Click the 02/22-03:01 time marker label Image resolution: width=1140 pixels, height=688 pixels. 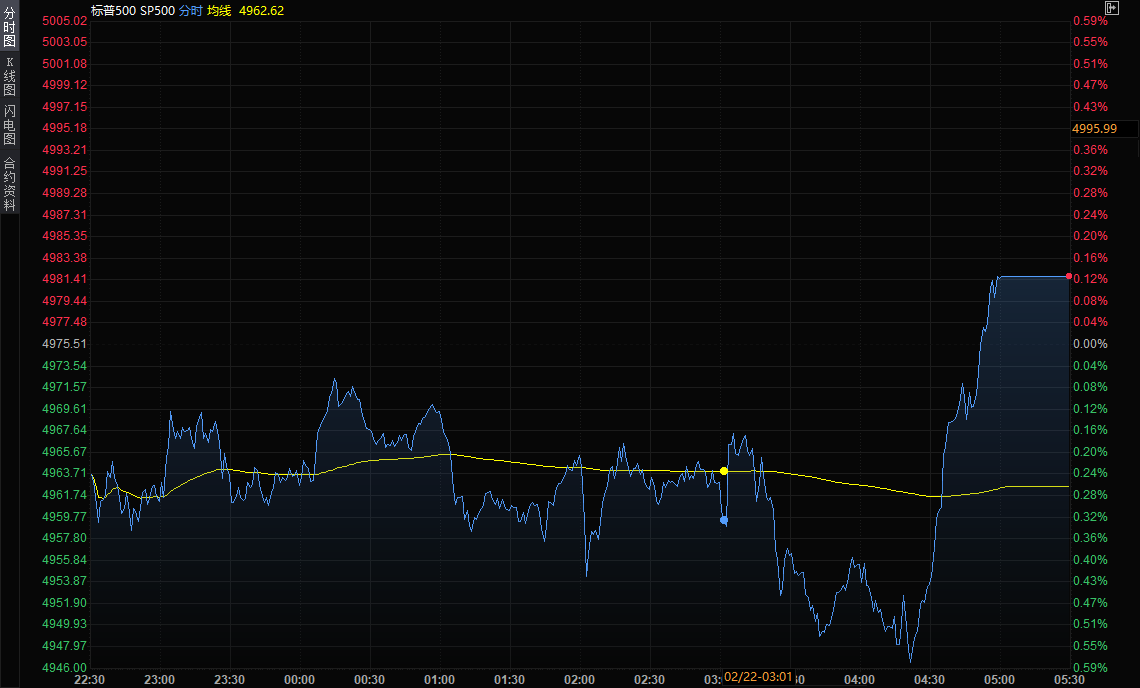point(758,678)
